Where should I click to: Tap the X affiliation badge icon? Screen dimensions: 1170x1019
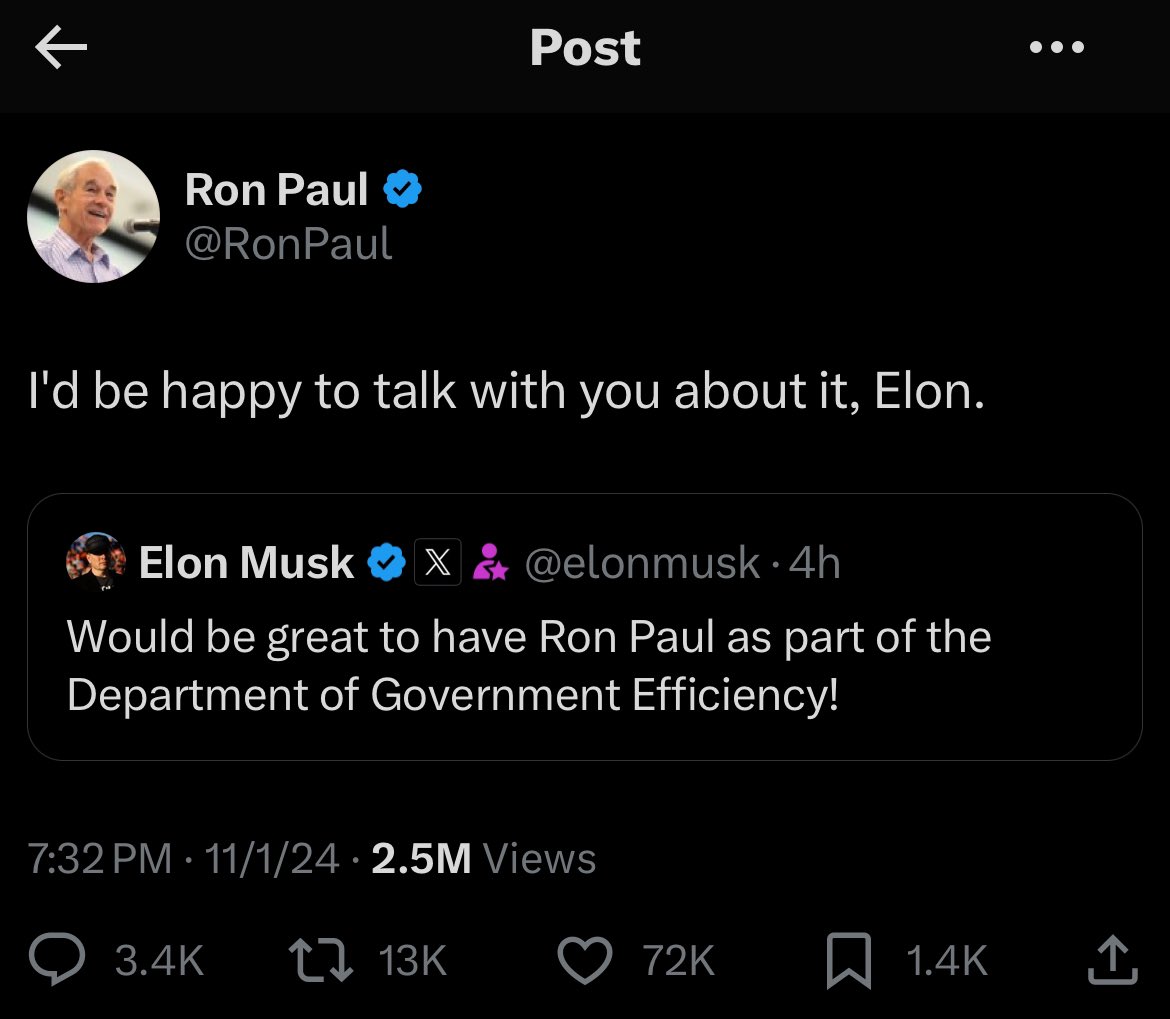point(438,563)
